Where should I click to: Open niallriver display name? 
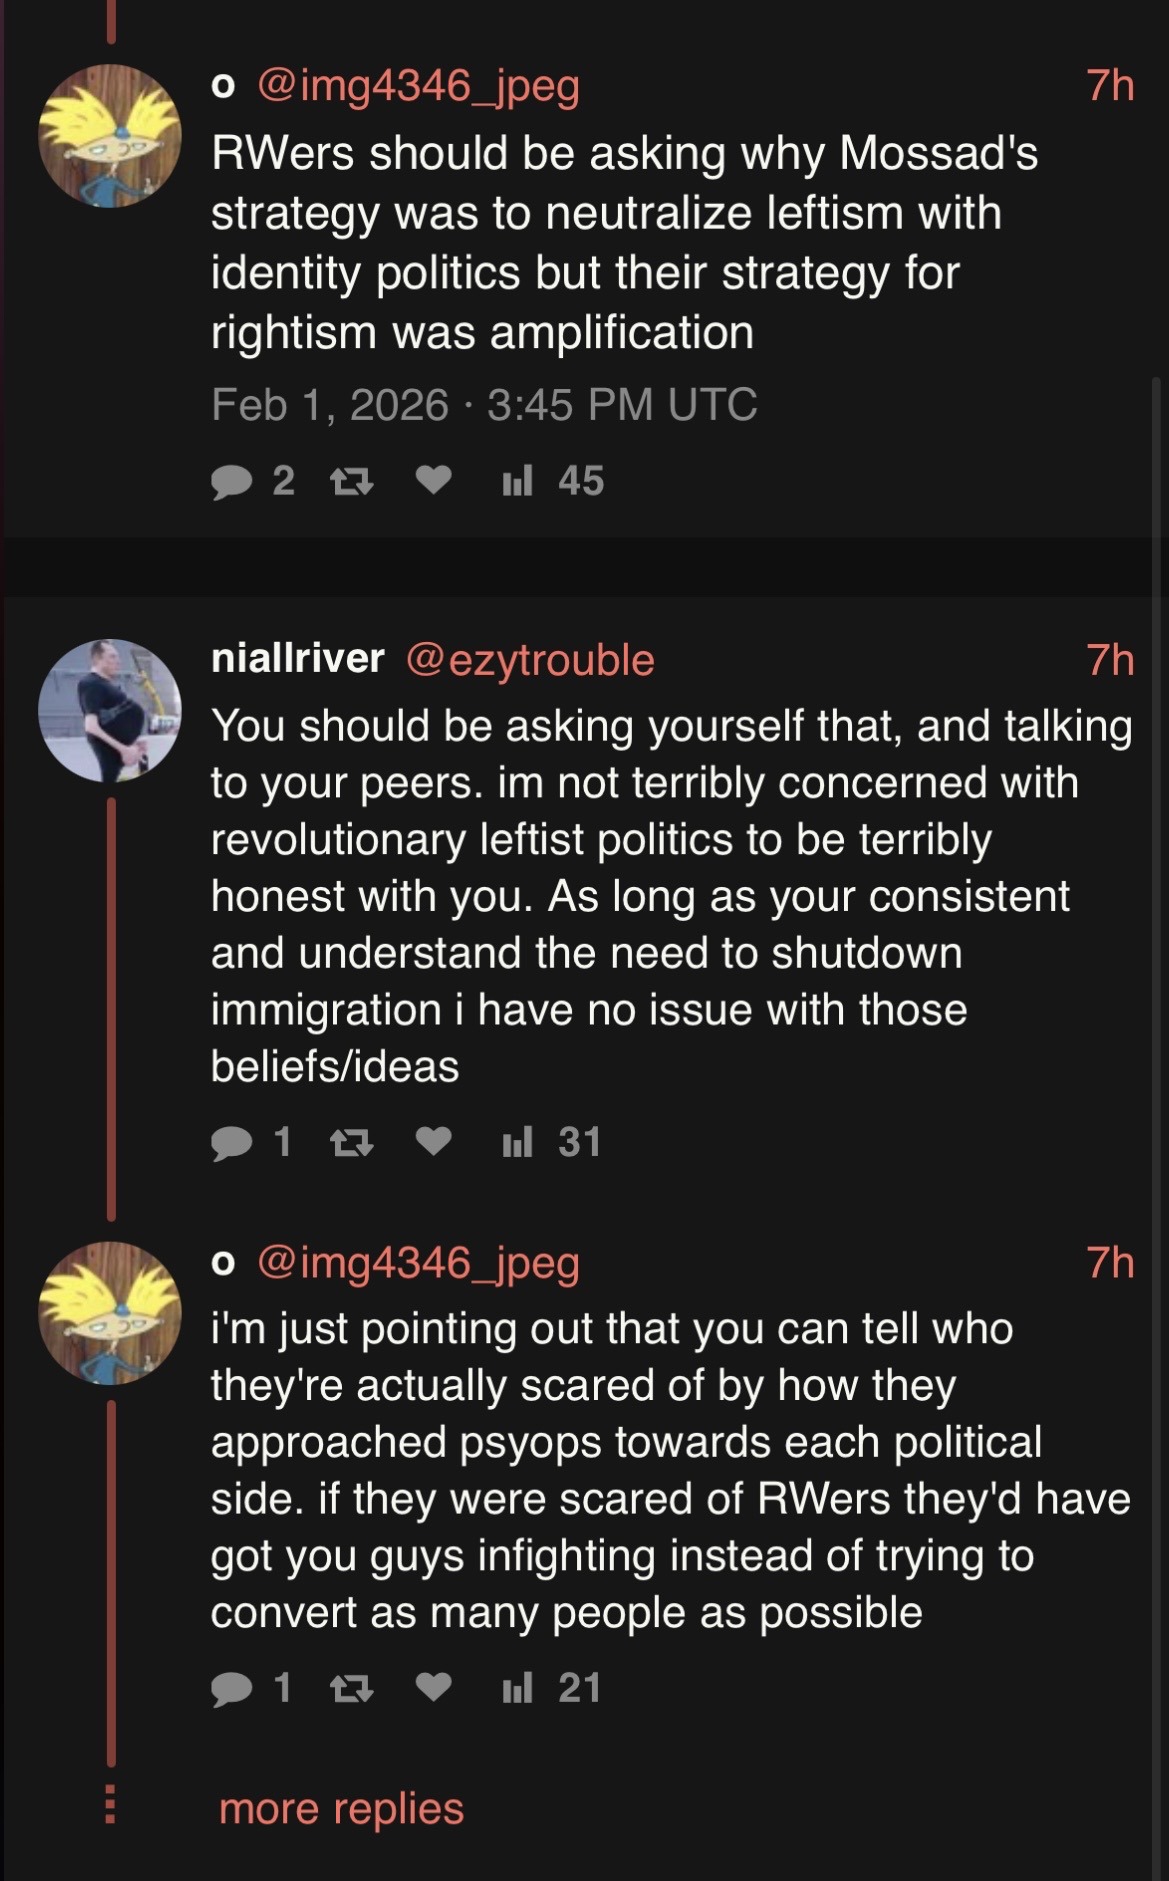[x=297, y=659]
